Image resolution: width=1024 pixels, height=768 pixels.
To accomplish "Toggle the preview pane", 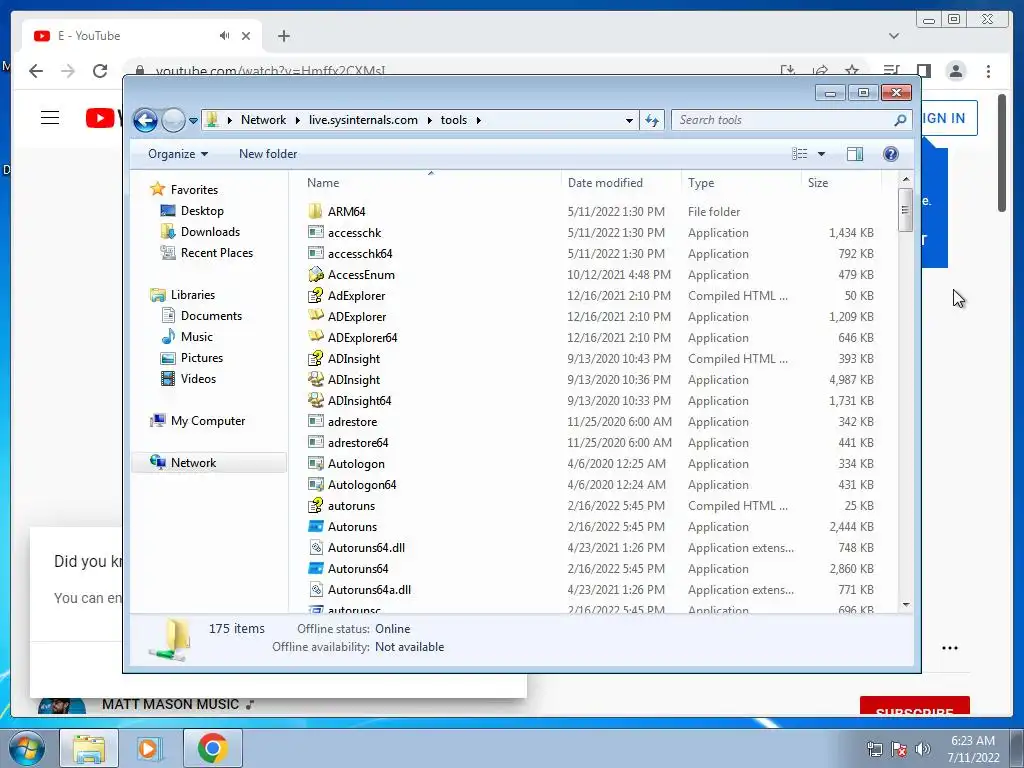I will [854, 154].
